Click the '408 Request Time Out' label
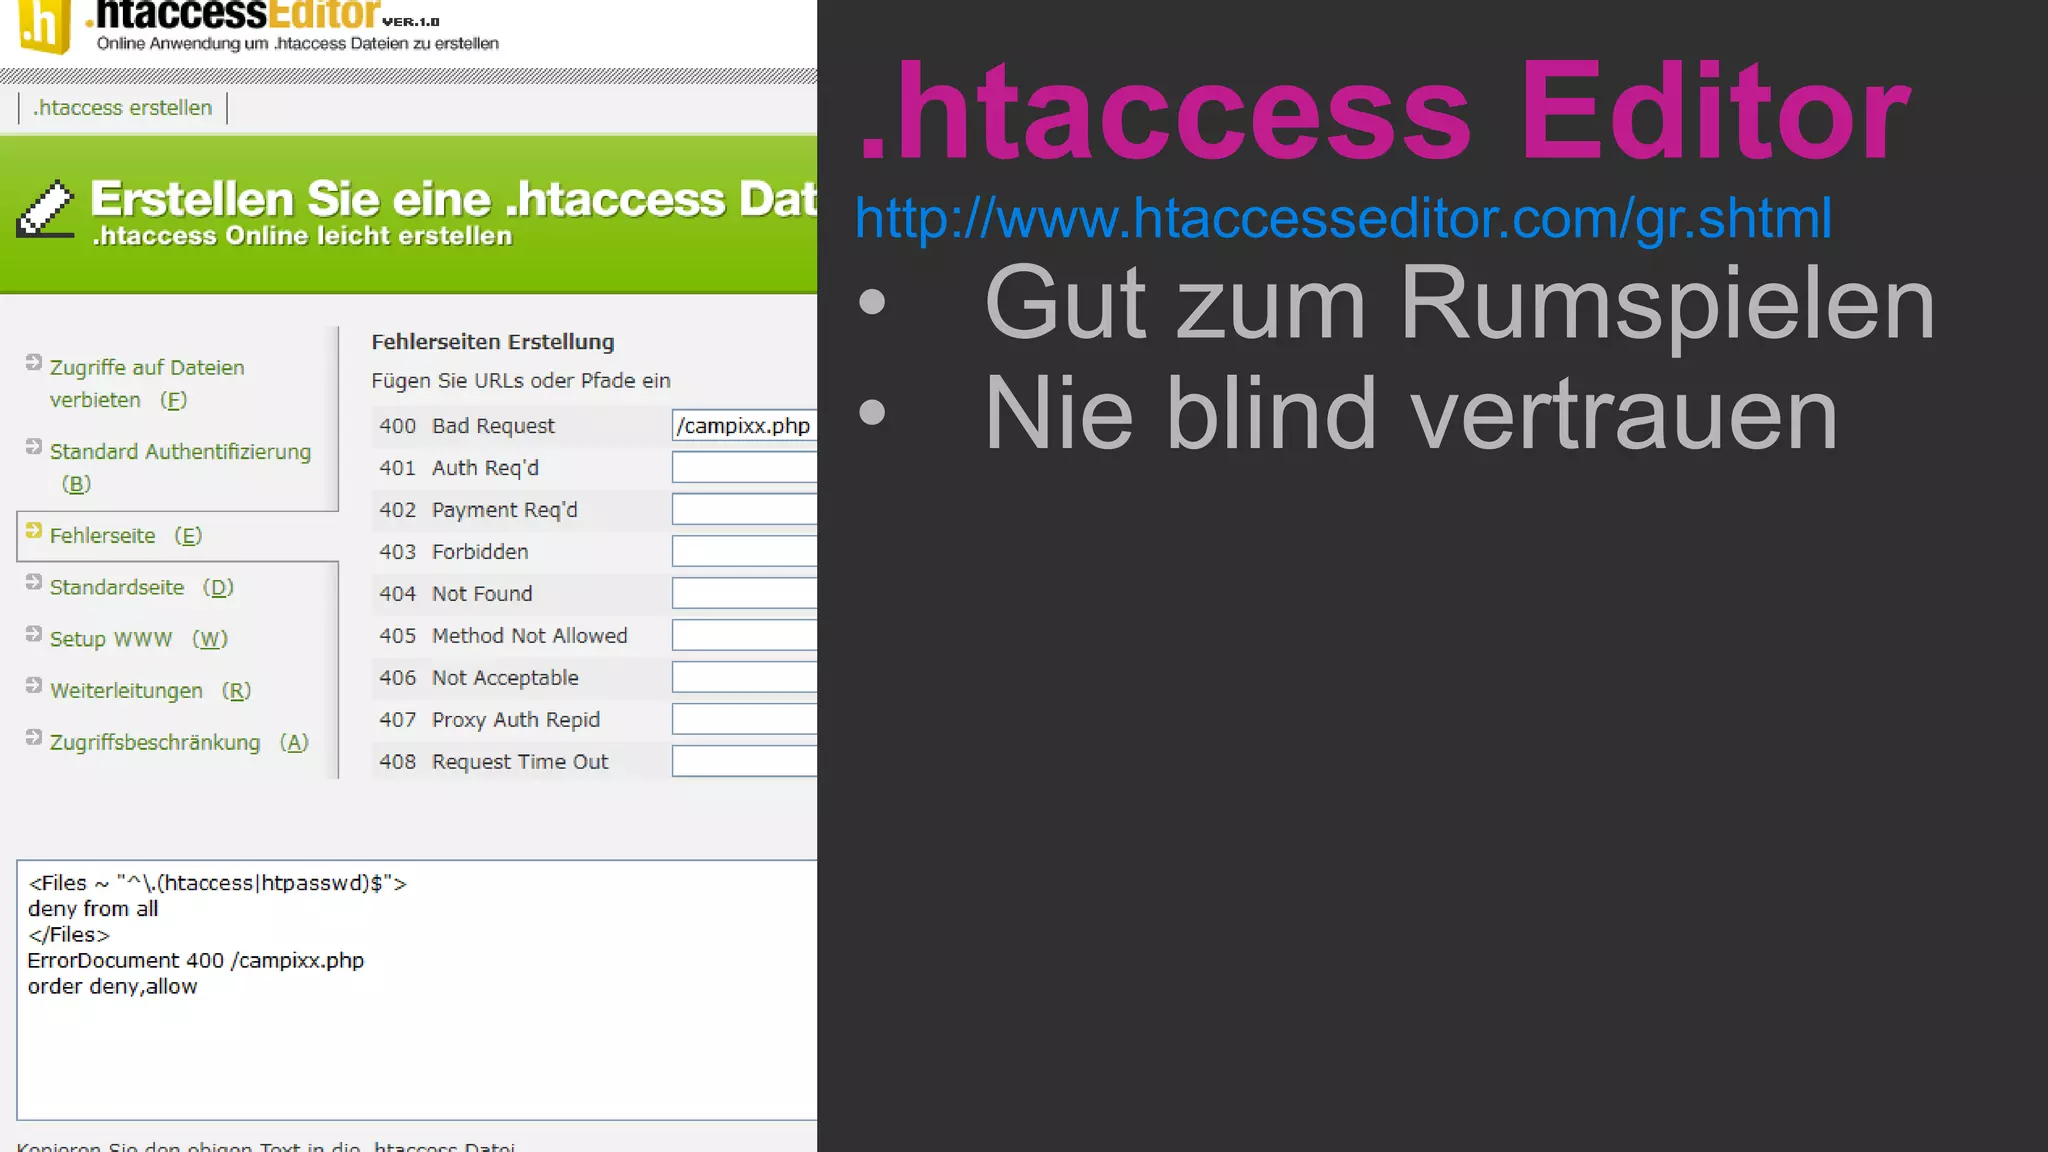Image resolution: width=2048 pixels, height=1152 pixels. 493,762
